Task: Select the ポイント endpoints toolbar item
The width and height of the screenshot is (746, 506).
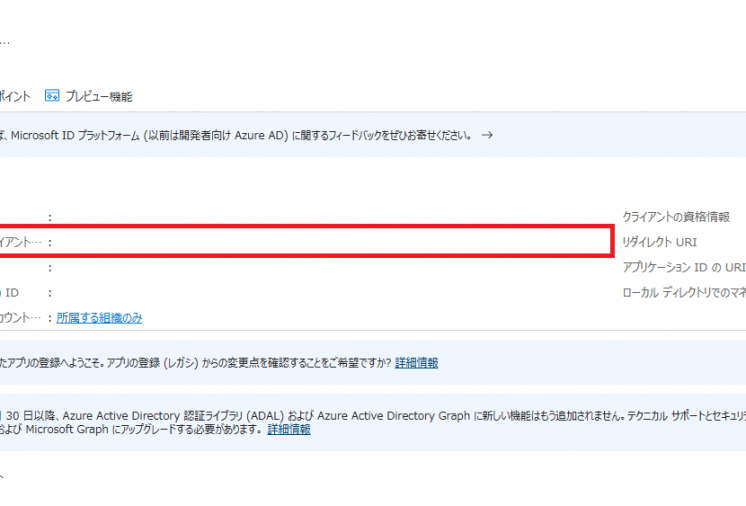Action: coord(15,97)
